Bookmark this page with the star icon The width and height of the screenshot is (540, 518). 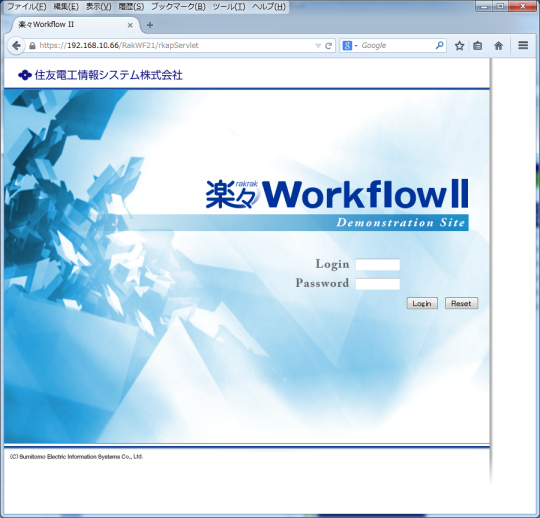[459, 45]
